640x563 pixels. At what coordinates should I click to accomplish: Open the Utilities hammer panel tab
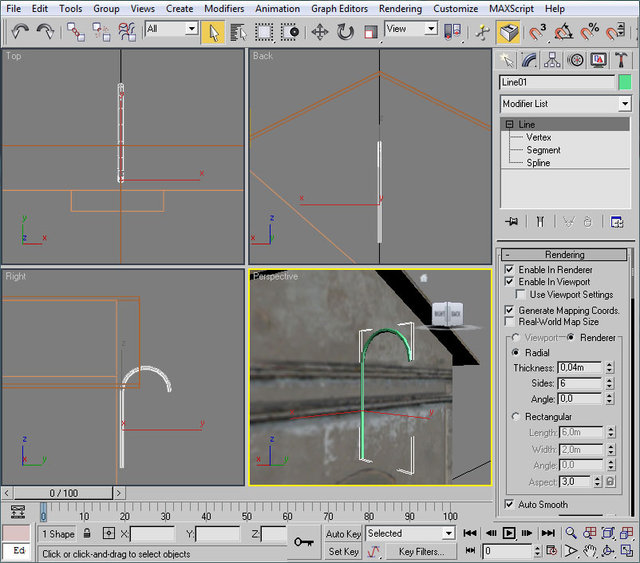(x=622, y=60)
